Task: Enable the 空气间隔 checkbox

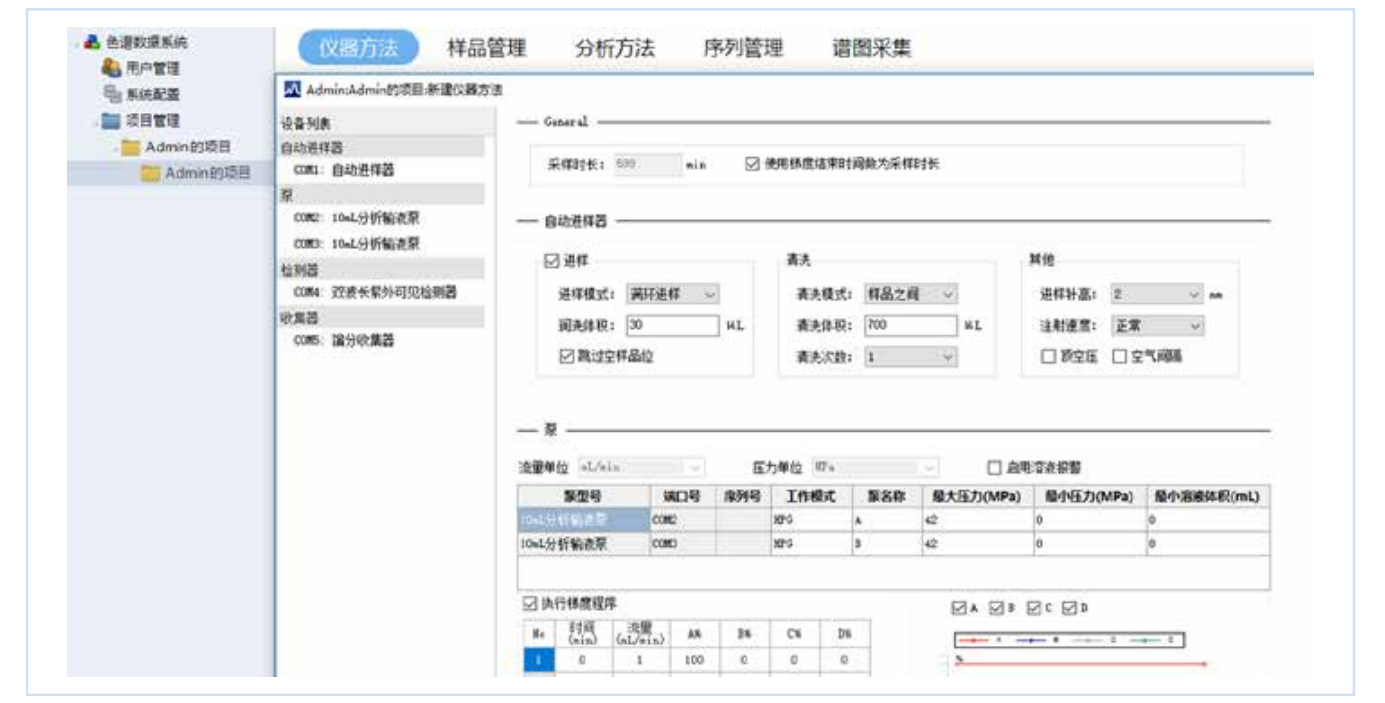Action: [1121, 356]
